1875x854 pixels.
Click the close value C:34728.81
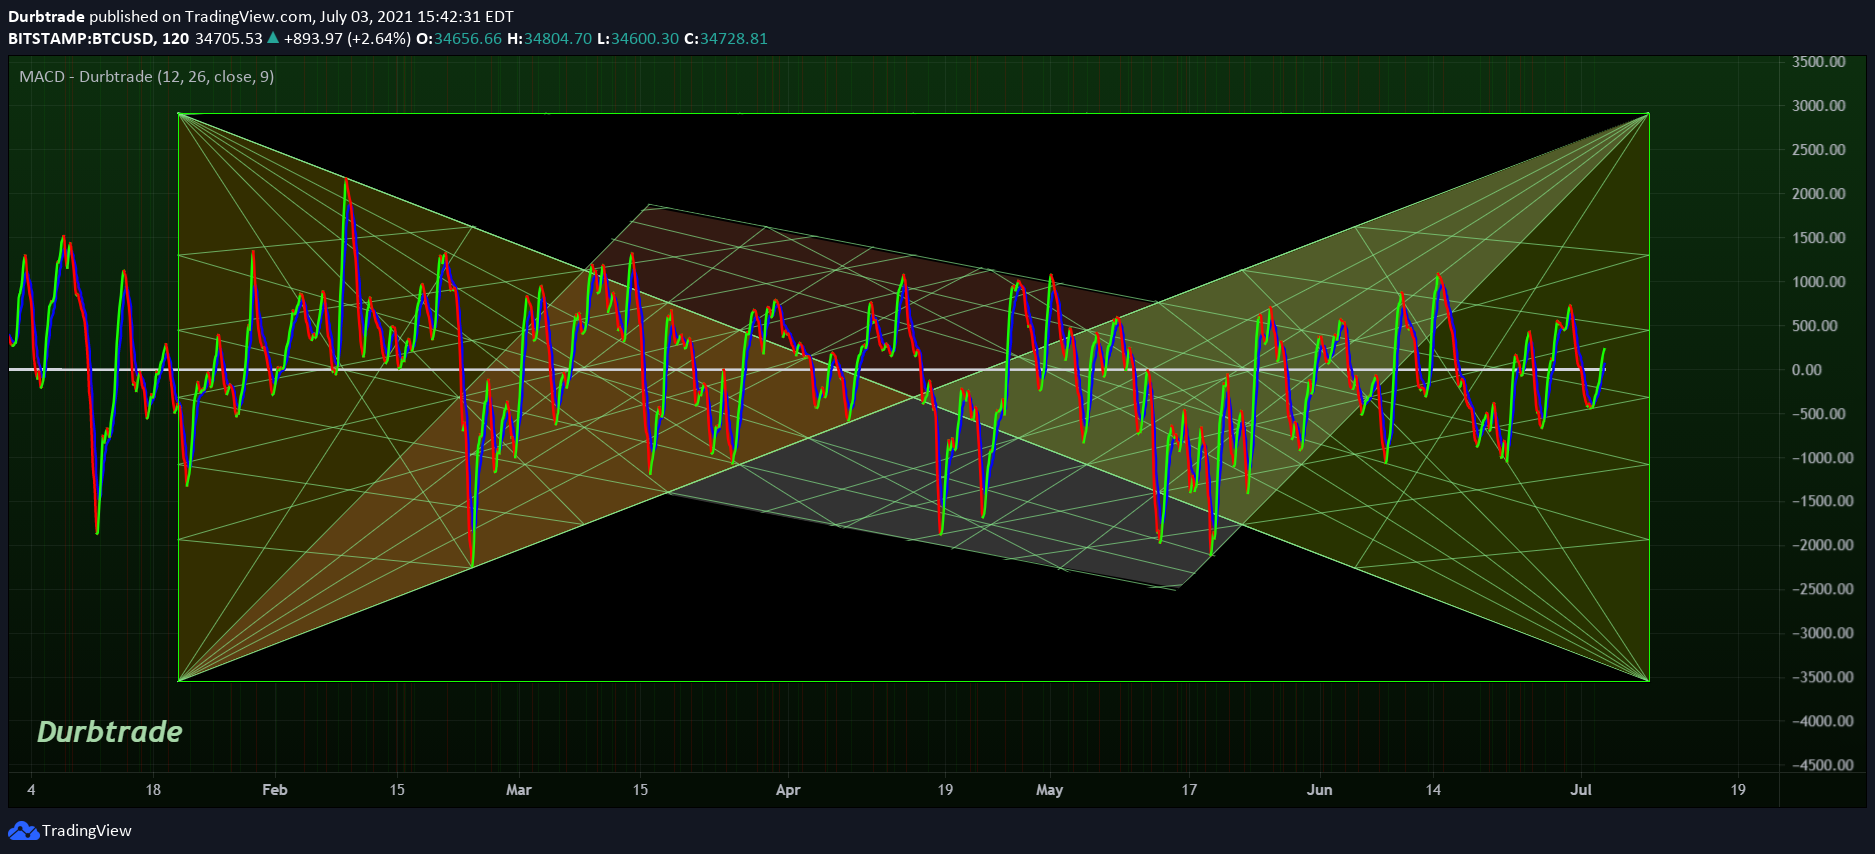(x=726, y=38)
